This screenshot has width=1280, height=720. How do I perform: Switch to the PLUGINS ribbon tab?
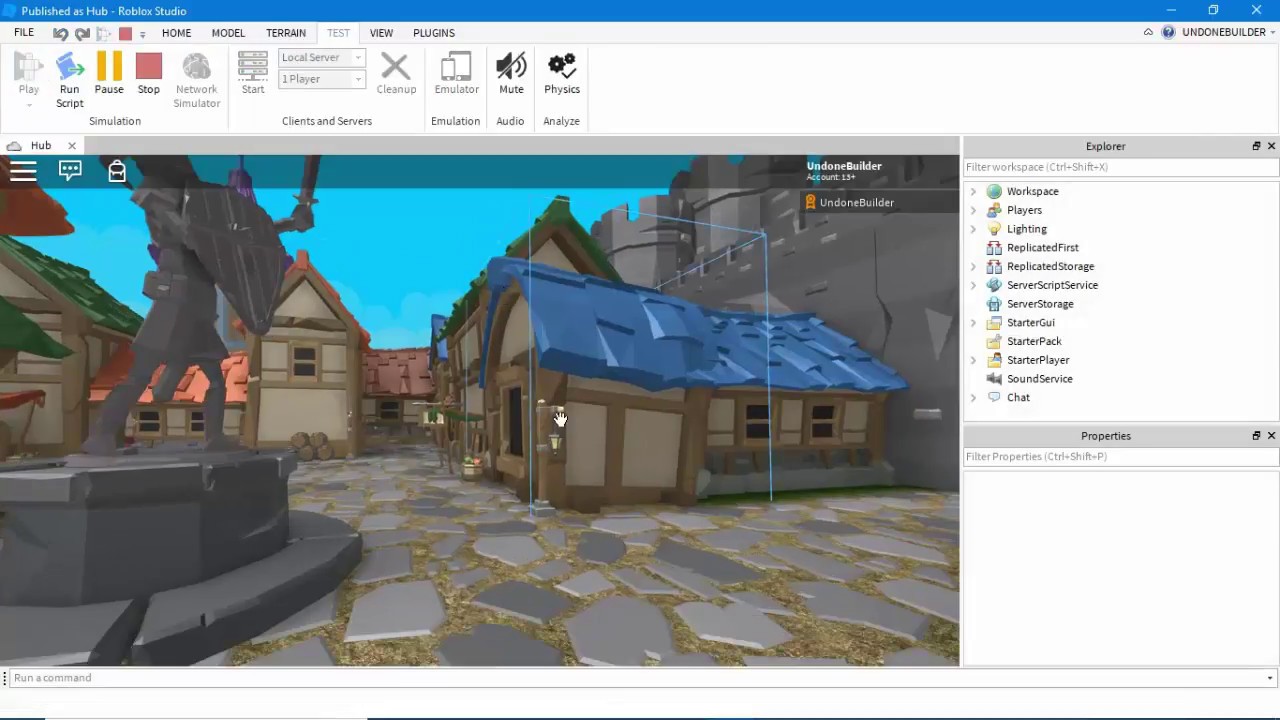coord(434,33)
